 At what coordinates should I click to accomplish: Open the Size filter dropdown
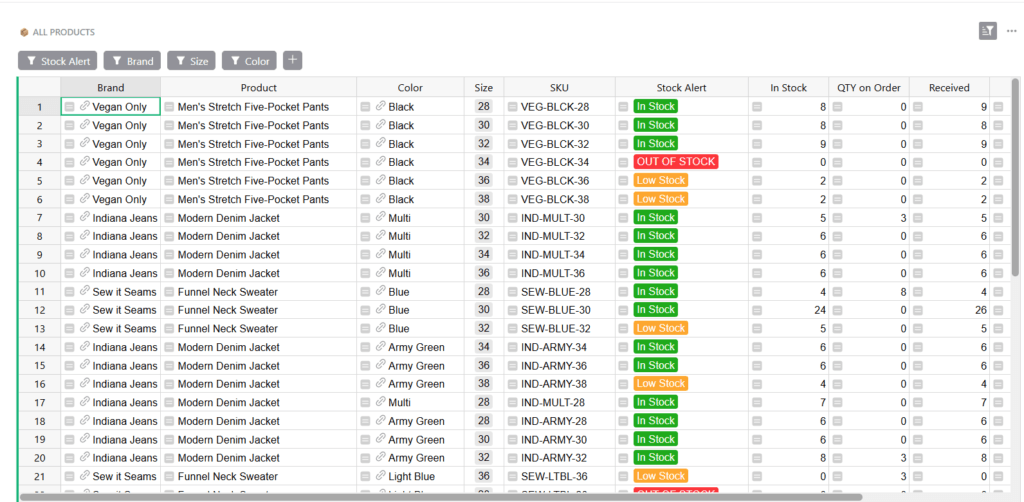point(191,61)
